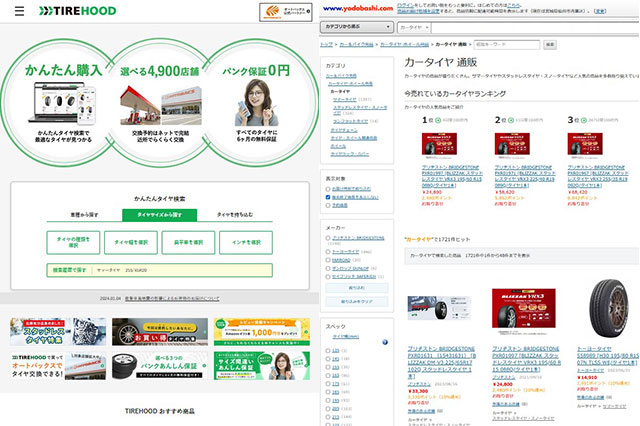Click the ログイン link in Yodobashi header
The height and width of the screenshot is (426, 640).
pos(405,5)
